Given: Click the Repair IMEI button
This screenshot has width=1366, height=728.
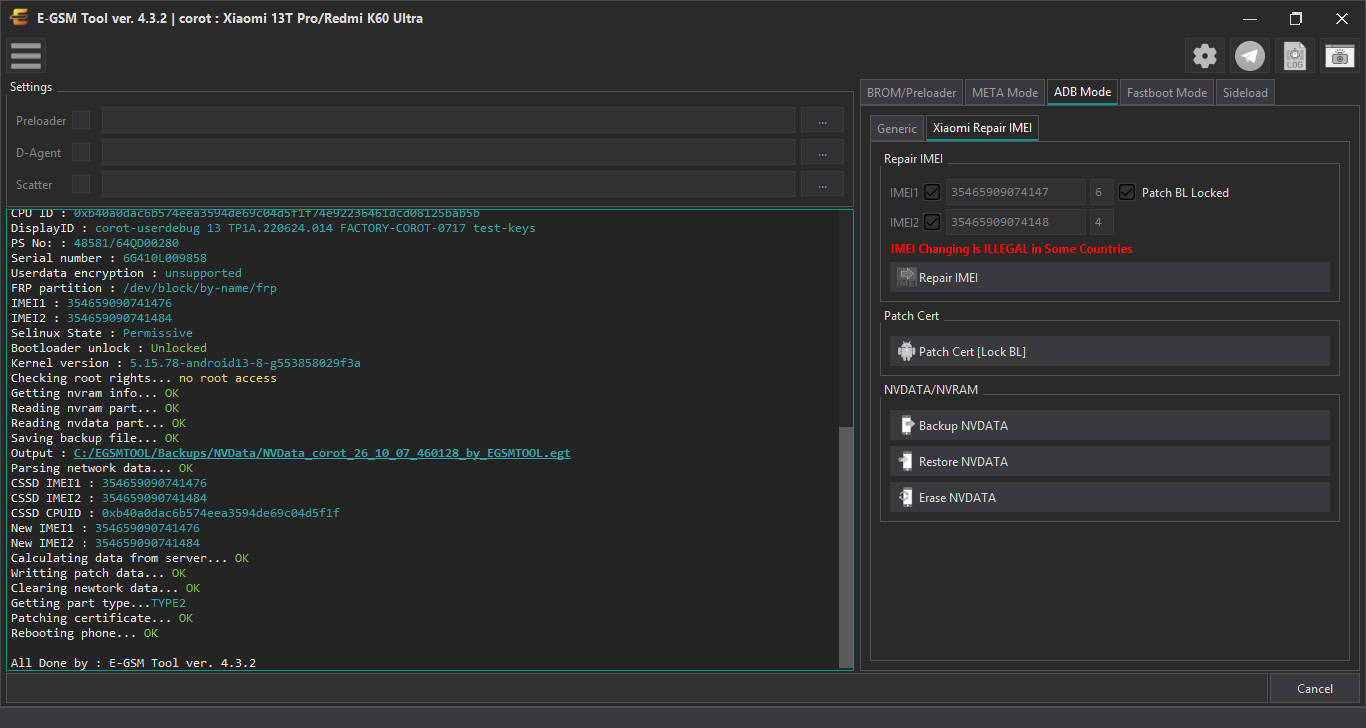Looking at the screenshot, I should pyautogui.click(x=1110, y=277).
